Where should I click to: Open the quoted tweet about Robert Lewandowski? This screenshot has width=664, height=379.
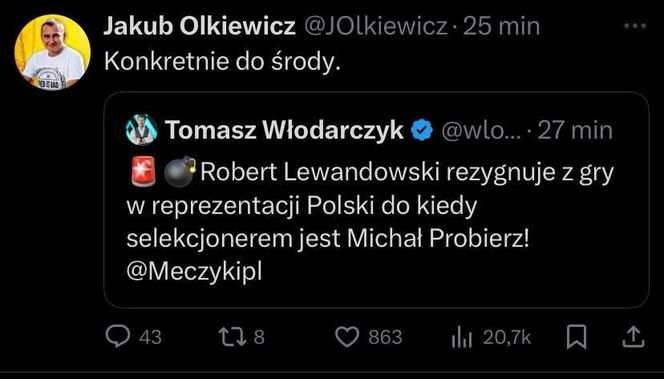tap(376, 199)
